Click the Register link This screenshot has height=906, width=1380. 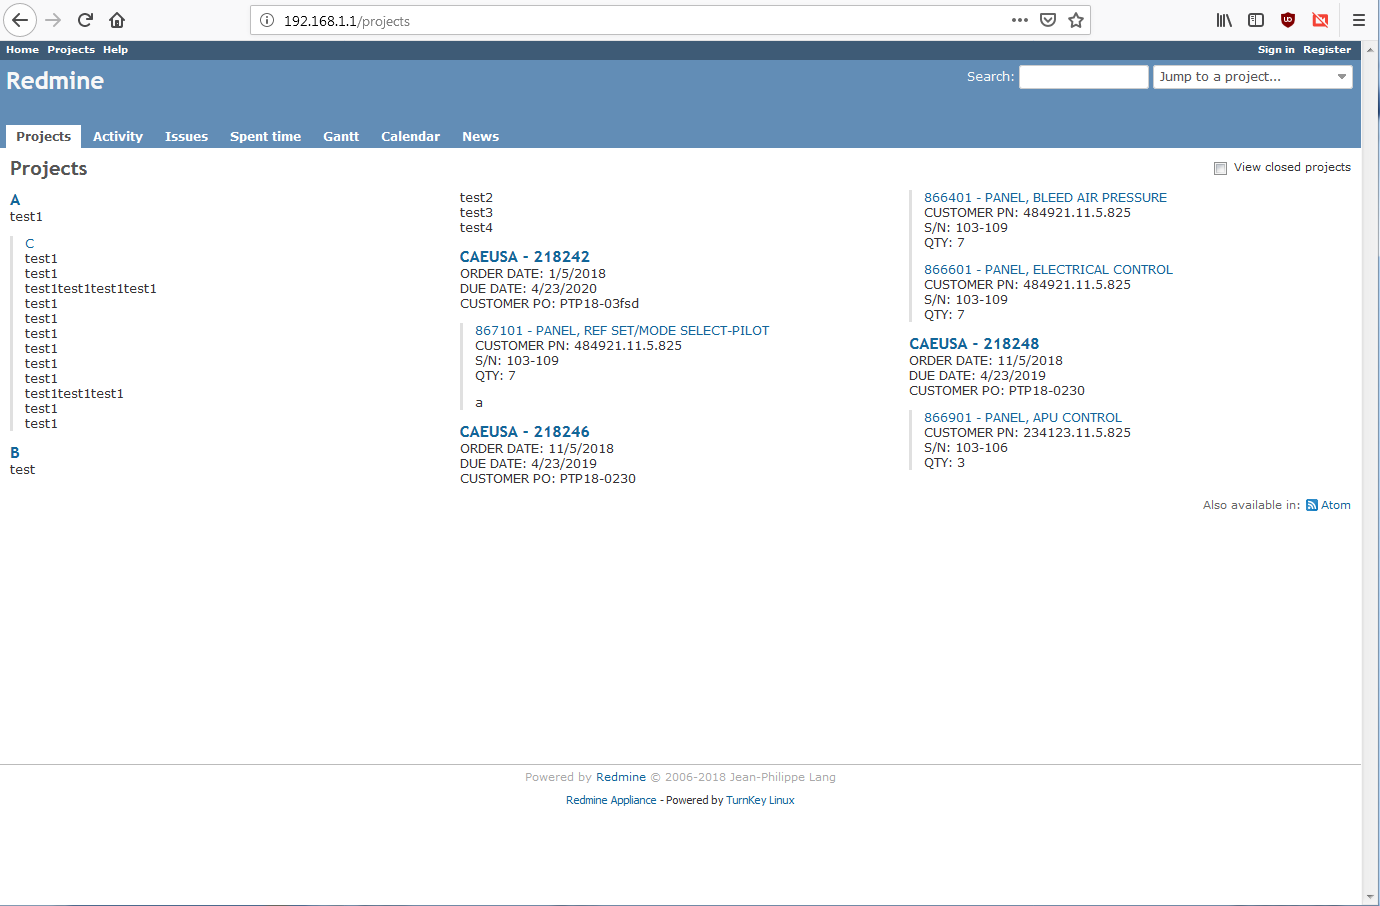pyautogui.click(x=1327, y=49)
